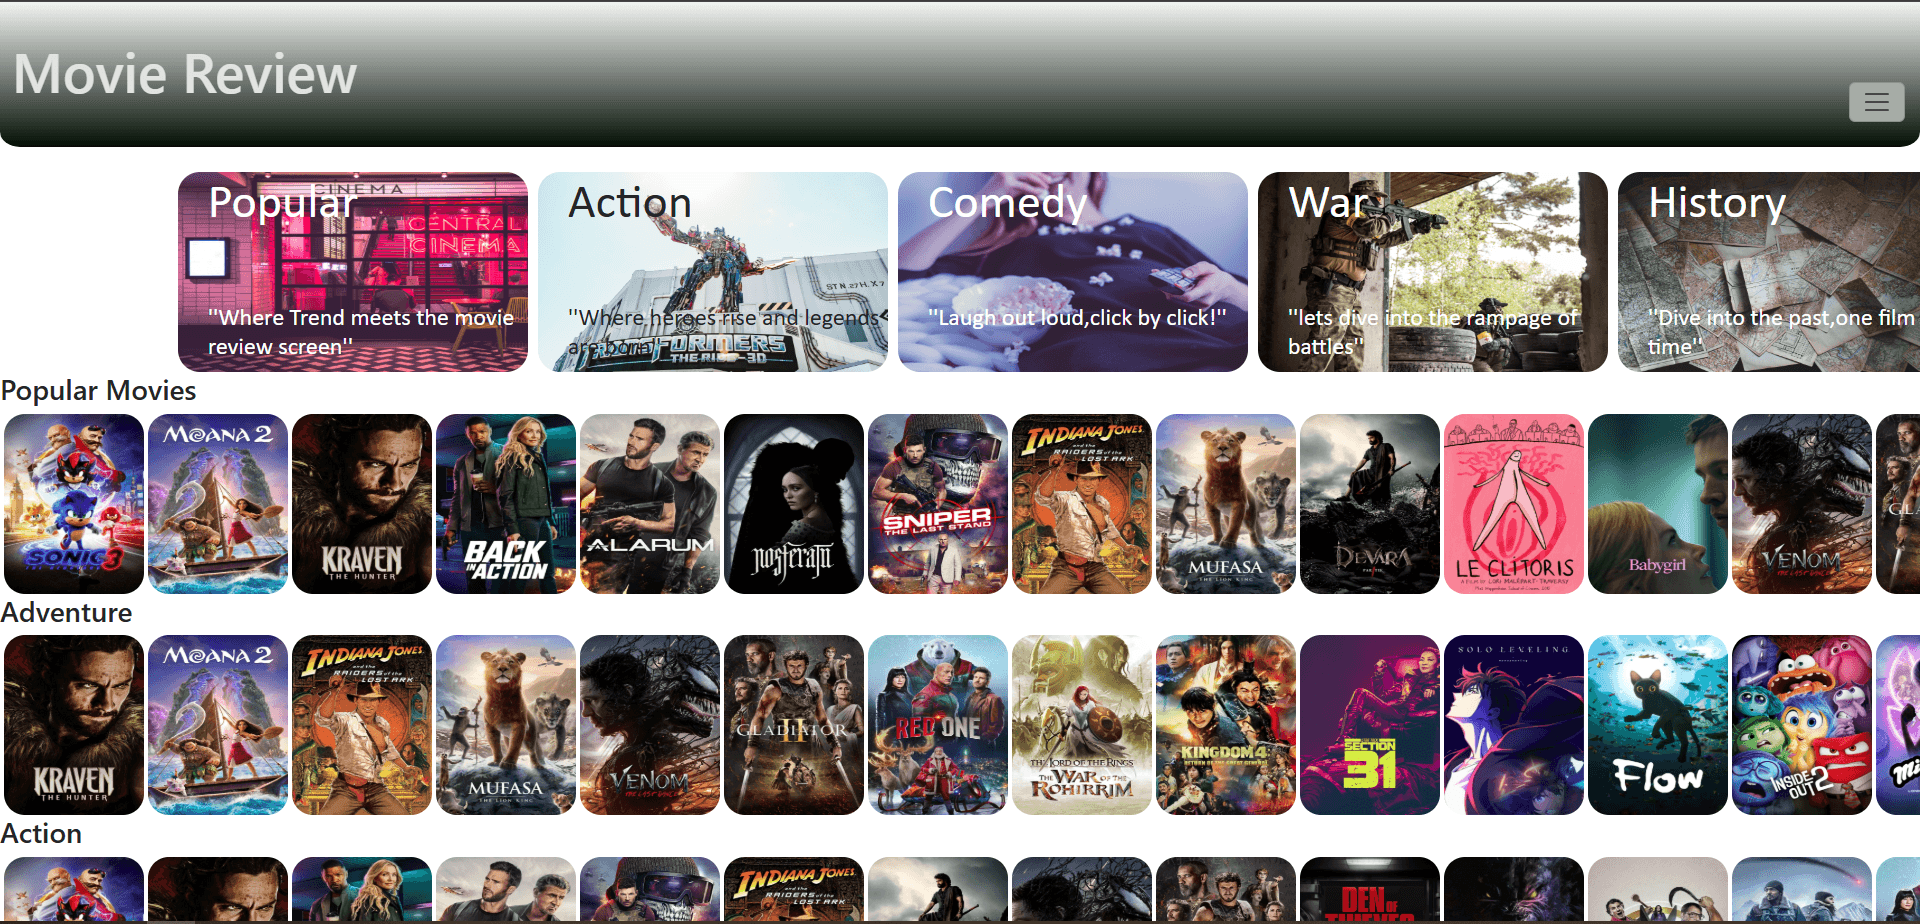Open the Sonic 3 movie poster
This screenshot has width=1920, height=924.
[73, 503]
